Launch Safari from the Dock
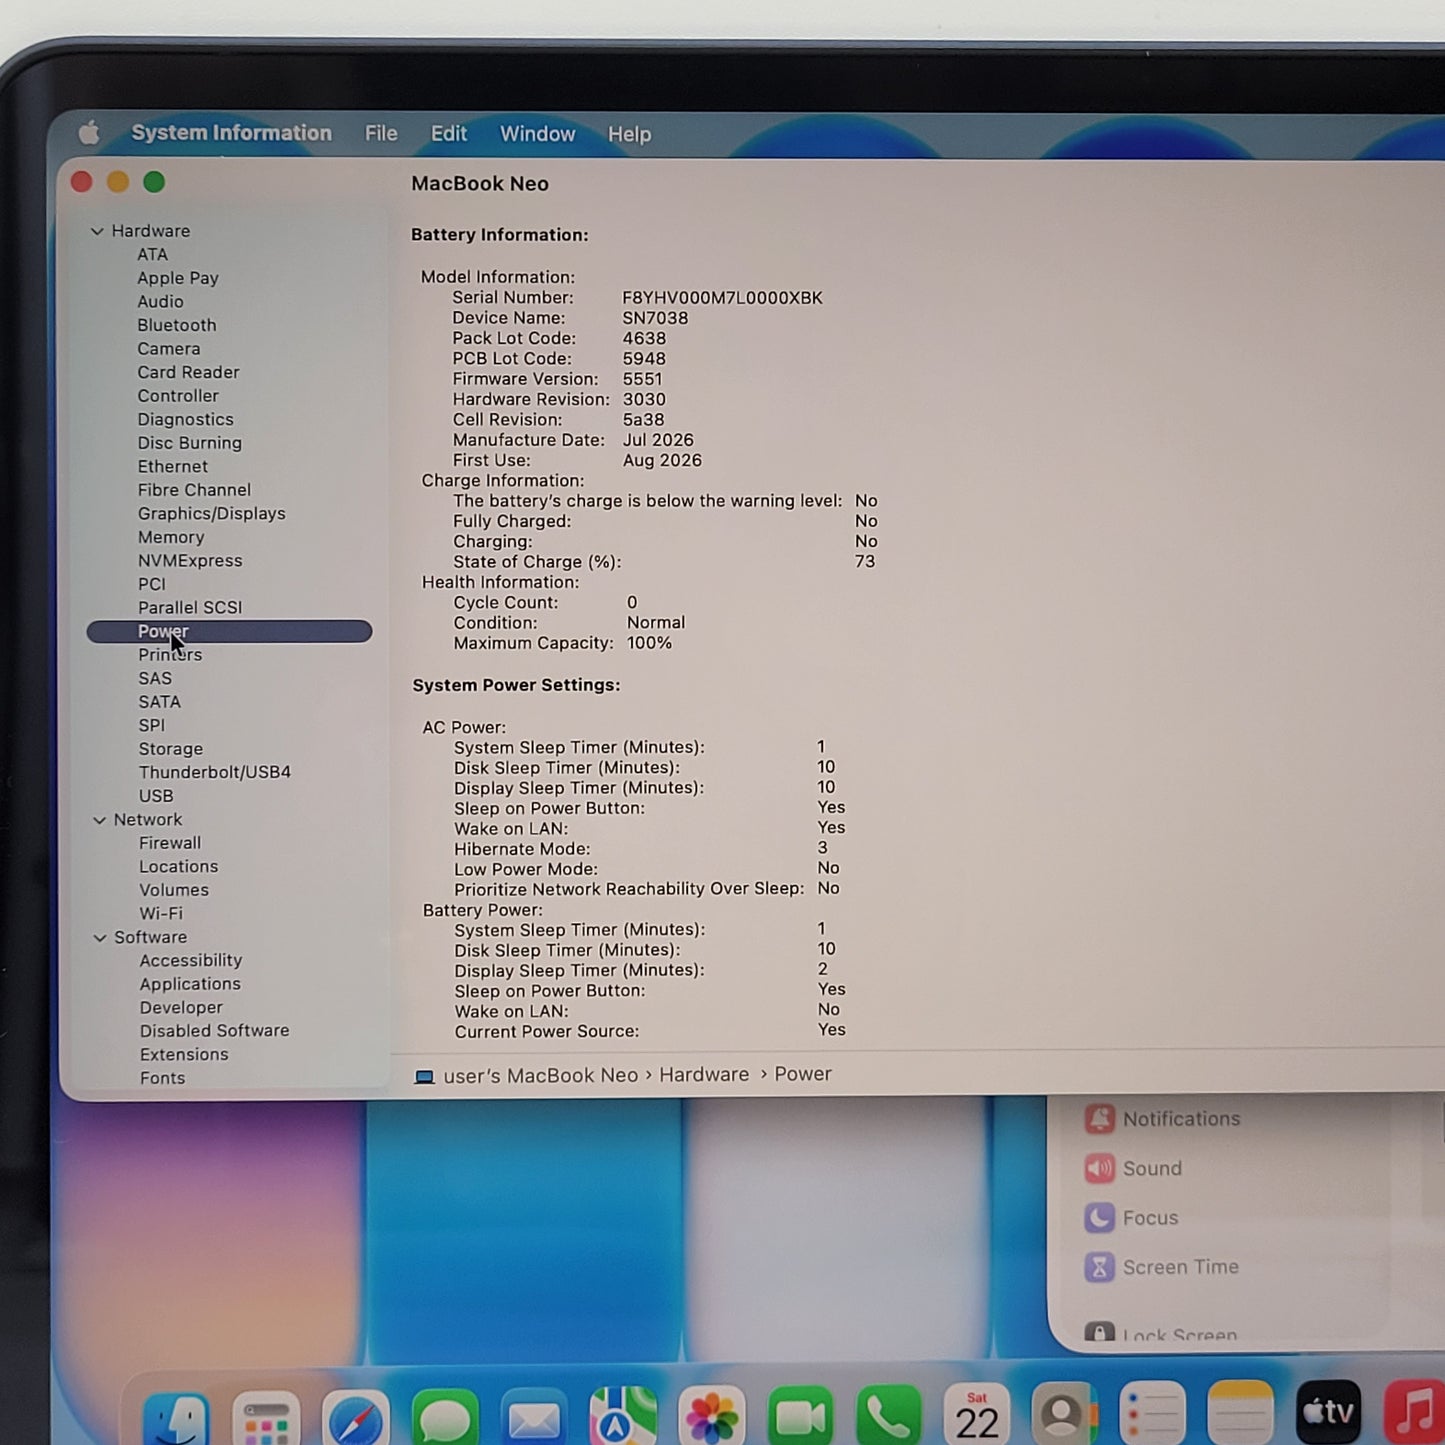Viewport: 1445px width, 1445px height. point(356,1418)
